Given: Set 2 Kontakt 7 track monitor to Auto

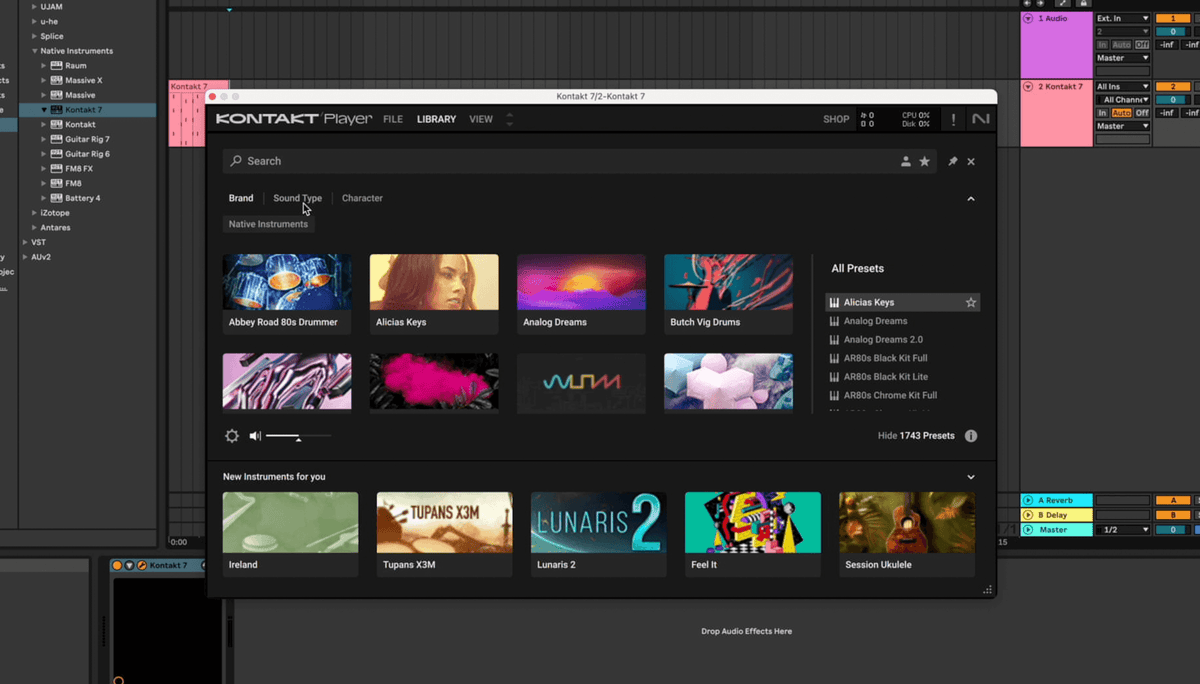Looking at the screenshot, I should click(1122, 113).
